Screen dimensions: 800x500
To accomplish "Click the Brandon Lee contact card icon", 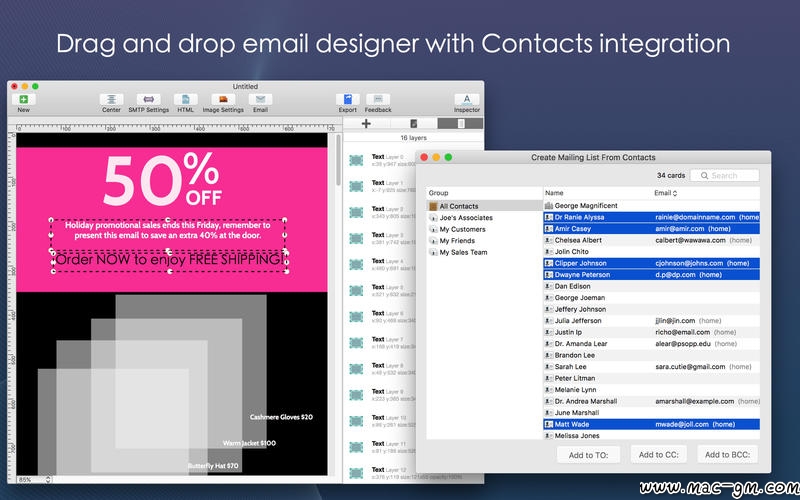I will pyautogui.click(x=549, y=356).
